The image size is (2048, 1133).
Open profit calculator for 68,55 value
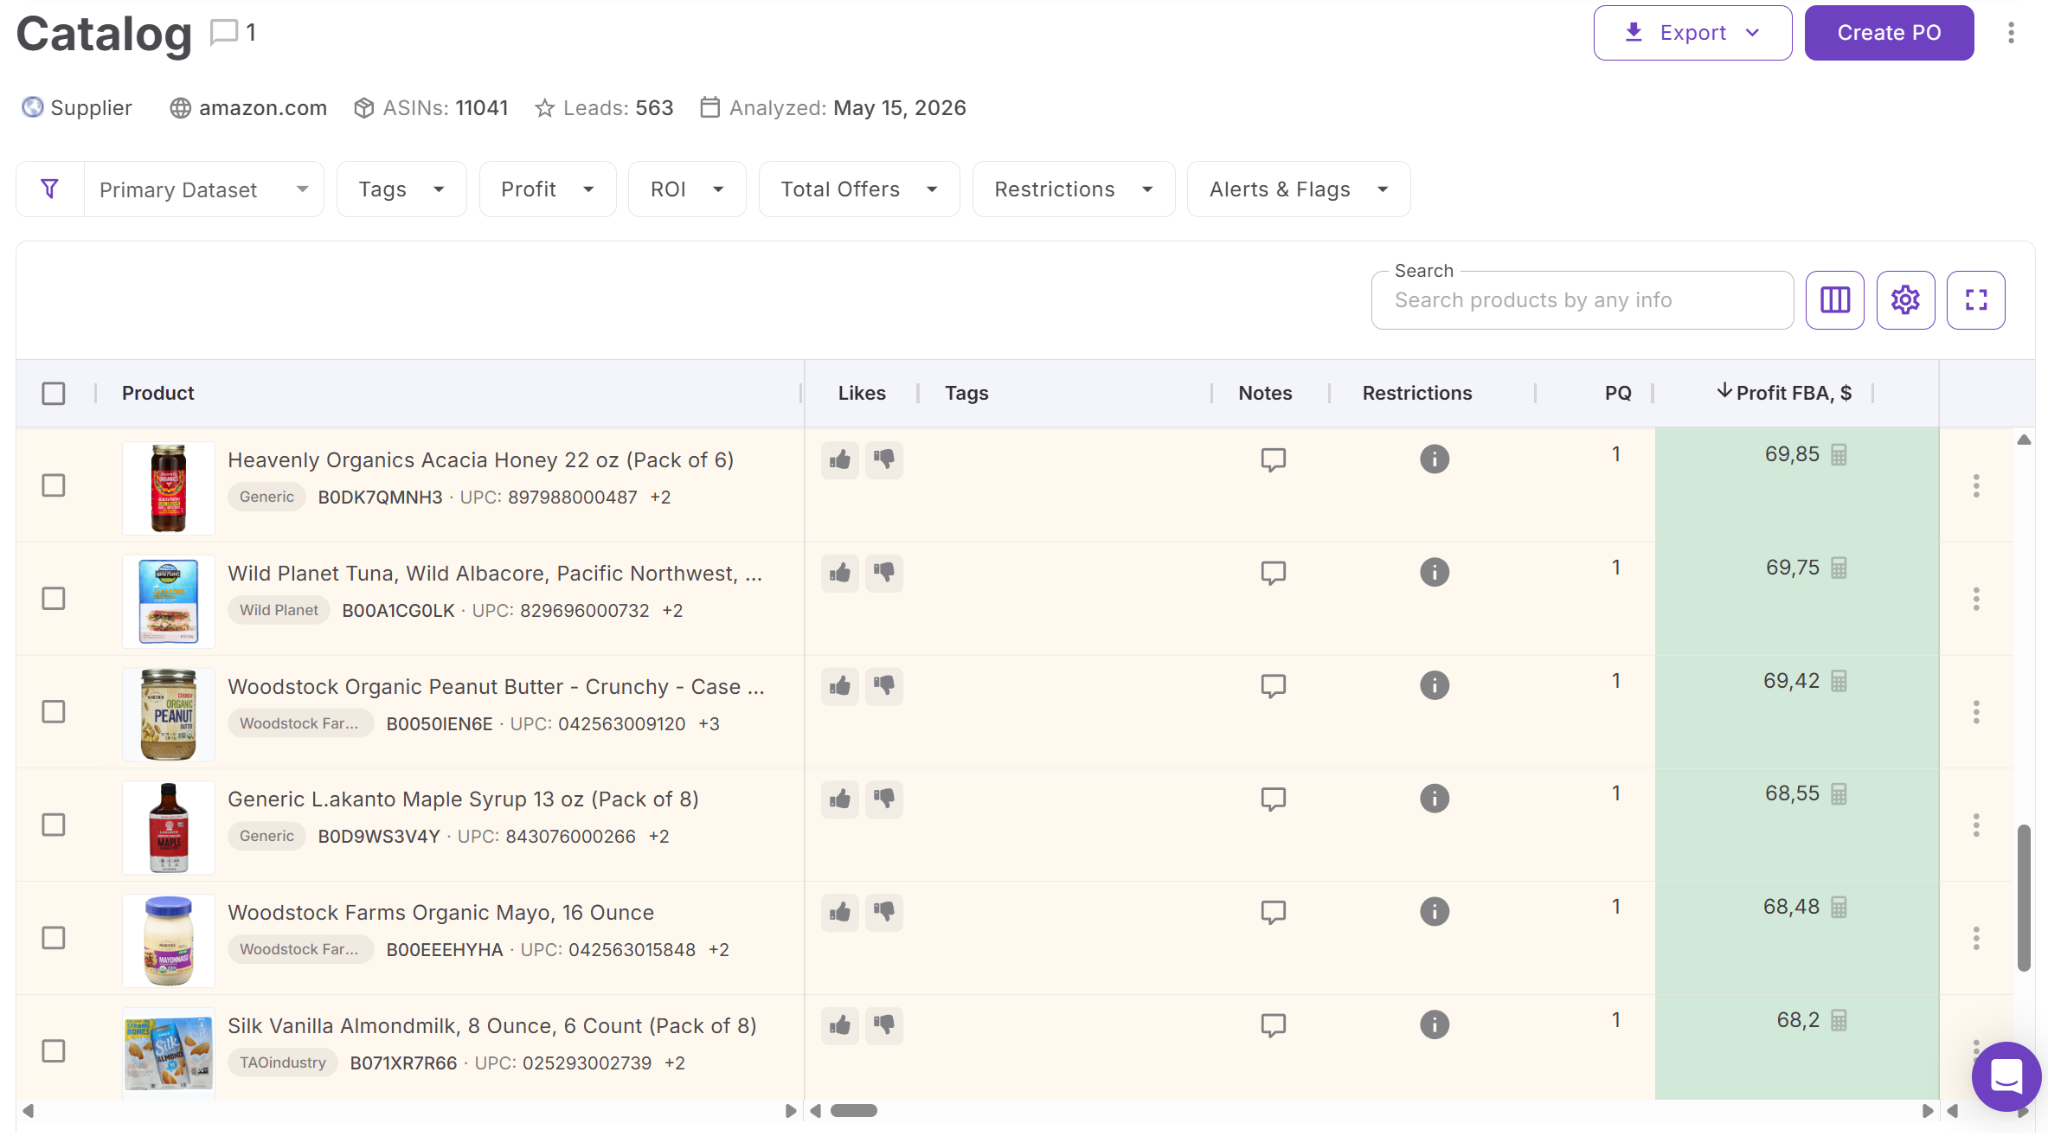point(1838,794)
